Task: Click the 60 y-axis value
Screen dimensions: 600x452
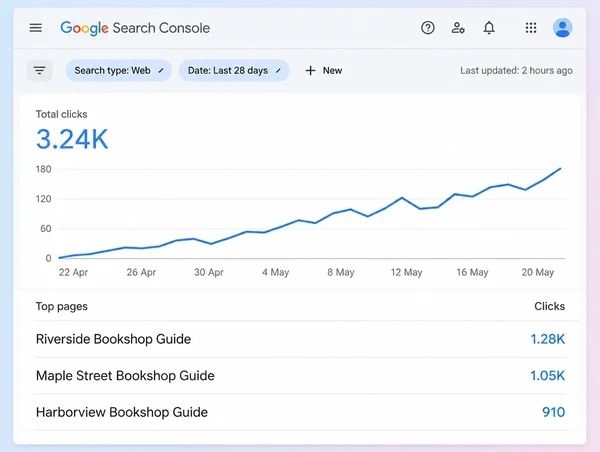Action: click(46, 228)
